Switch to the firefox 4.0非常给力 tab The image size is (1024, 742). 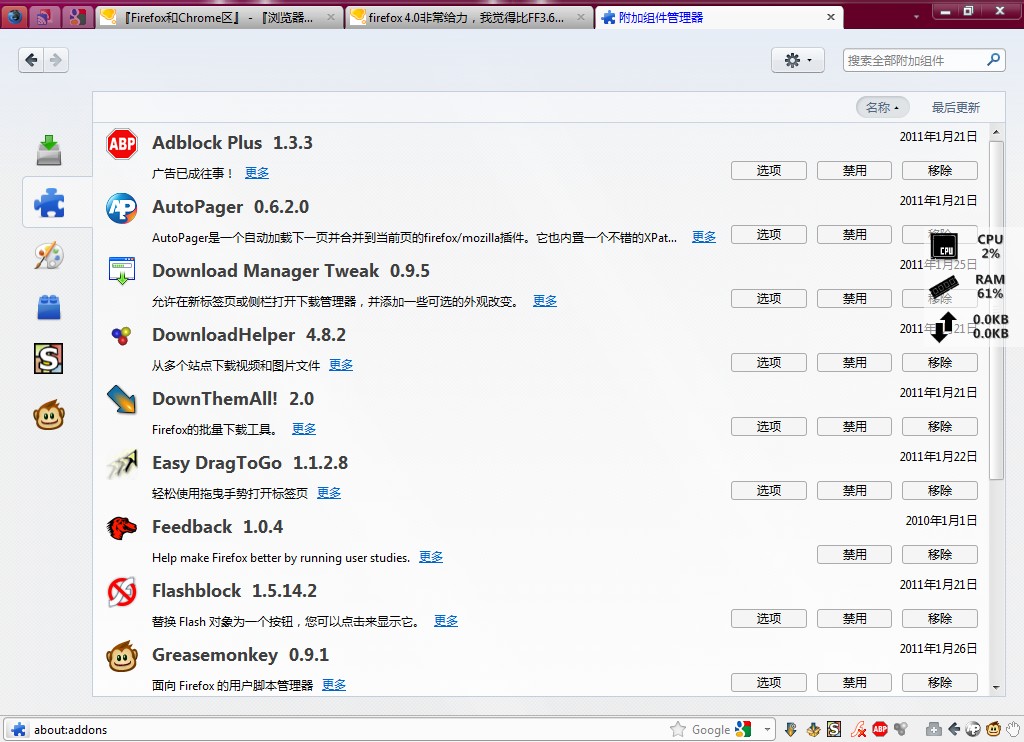click(x=470, y=18)
